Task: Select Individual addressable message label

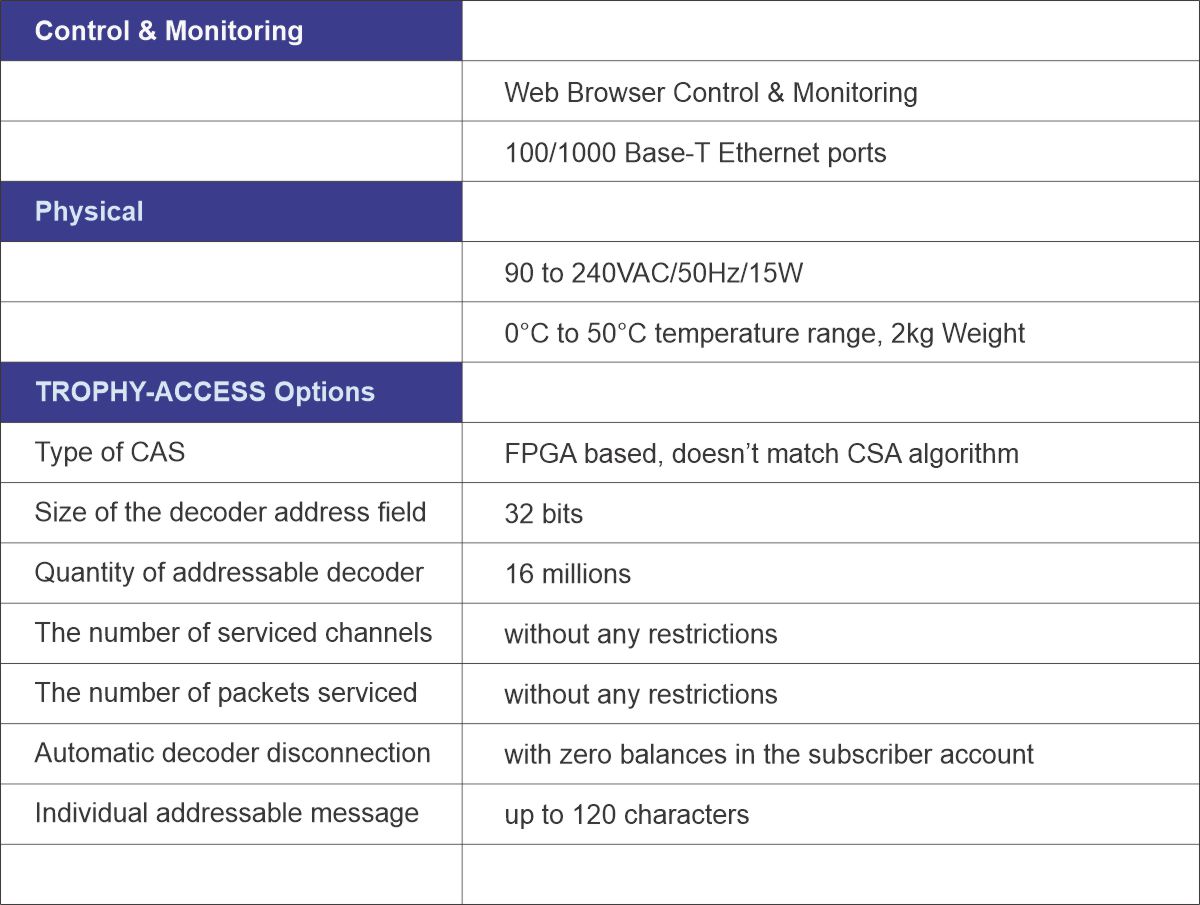Action: click(226, 813)
